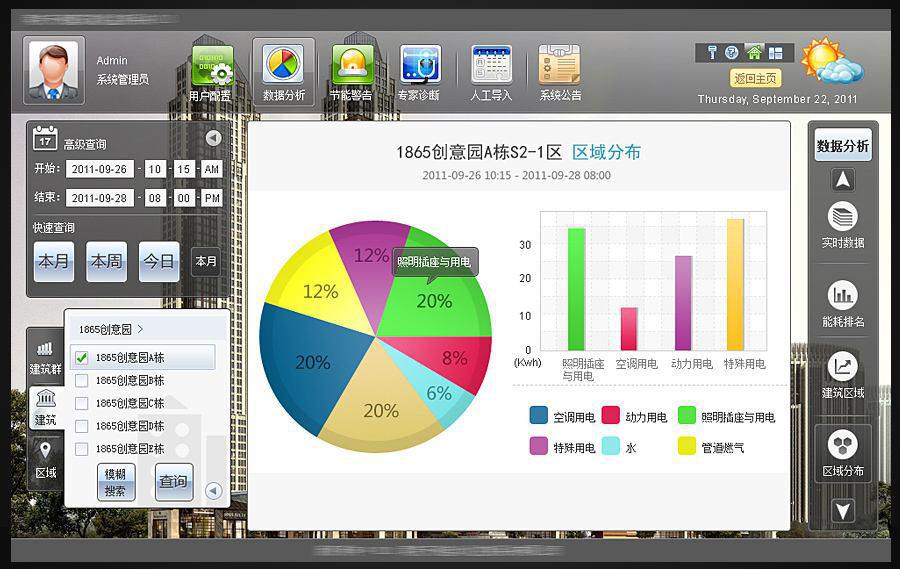Click the 查询 query button
This screenshot has height=569, width=900.
174,481
